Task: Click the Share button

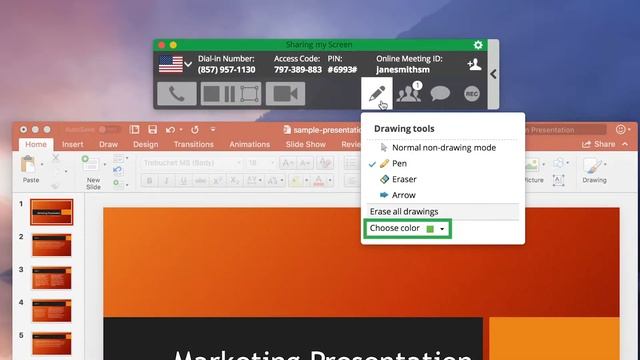Action: tap(599, 144)
